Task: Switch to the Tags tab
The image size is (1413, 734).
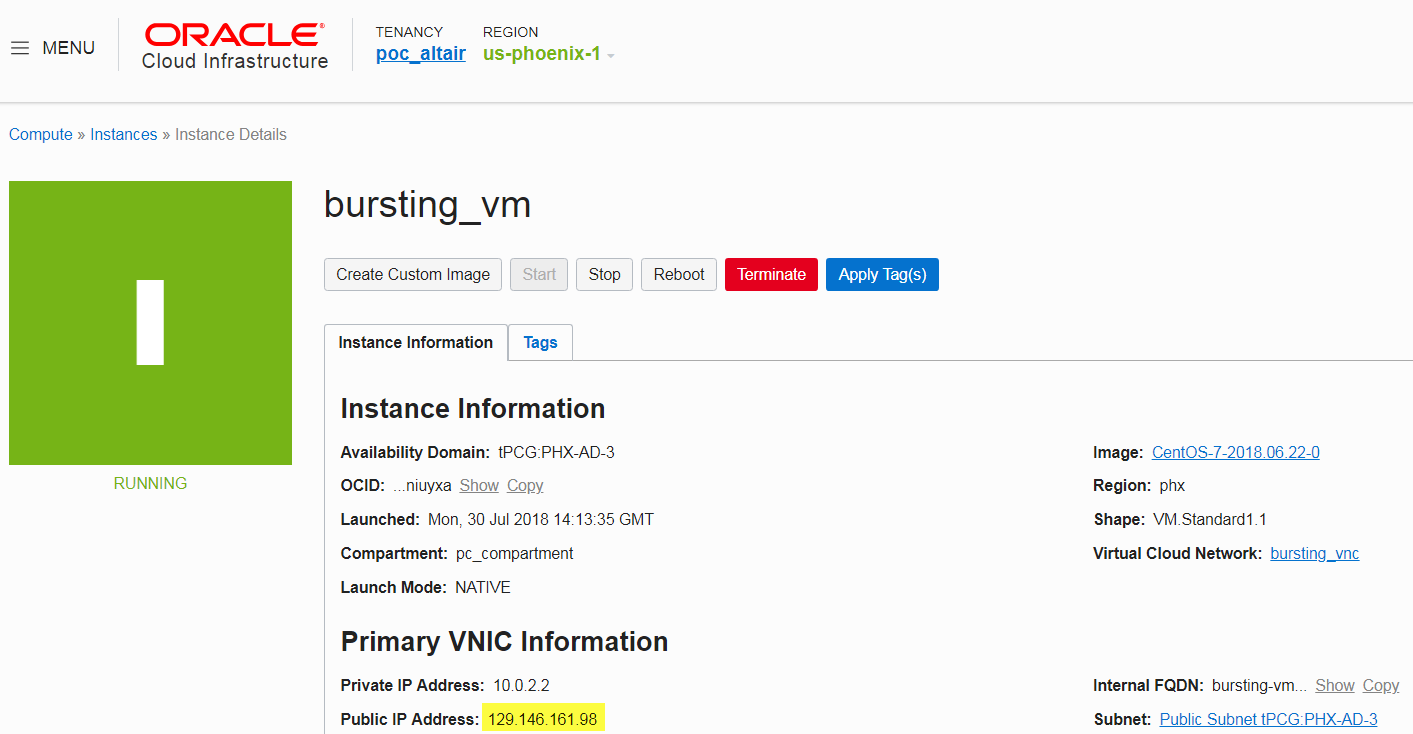Action: coord(540,342)
